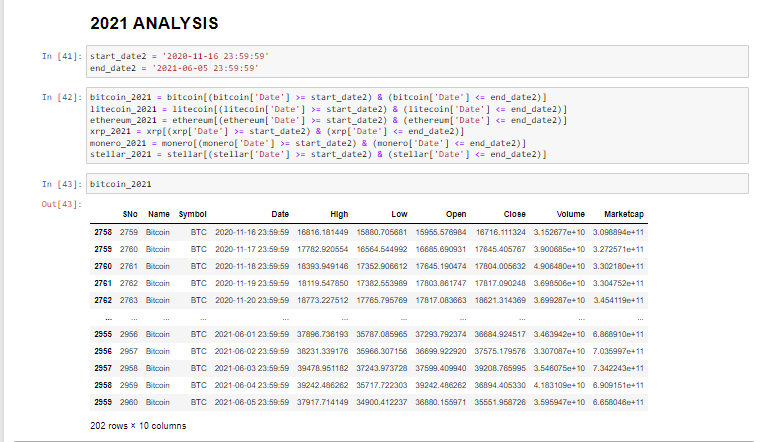The width and height of the screenshot is (764, 442).
Task: Click the Open column header
Action: coord(456,214)
